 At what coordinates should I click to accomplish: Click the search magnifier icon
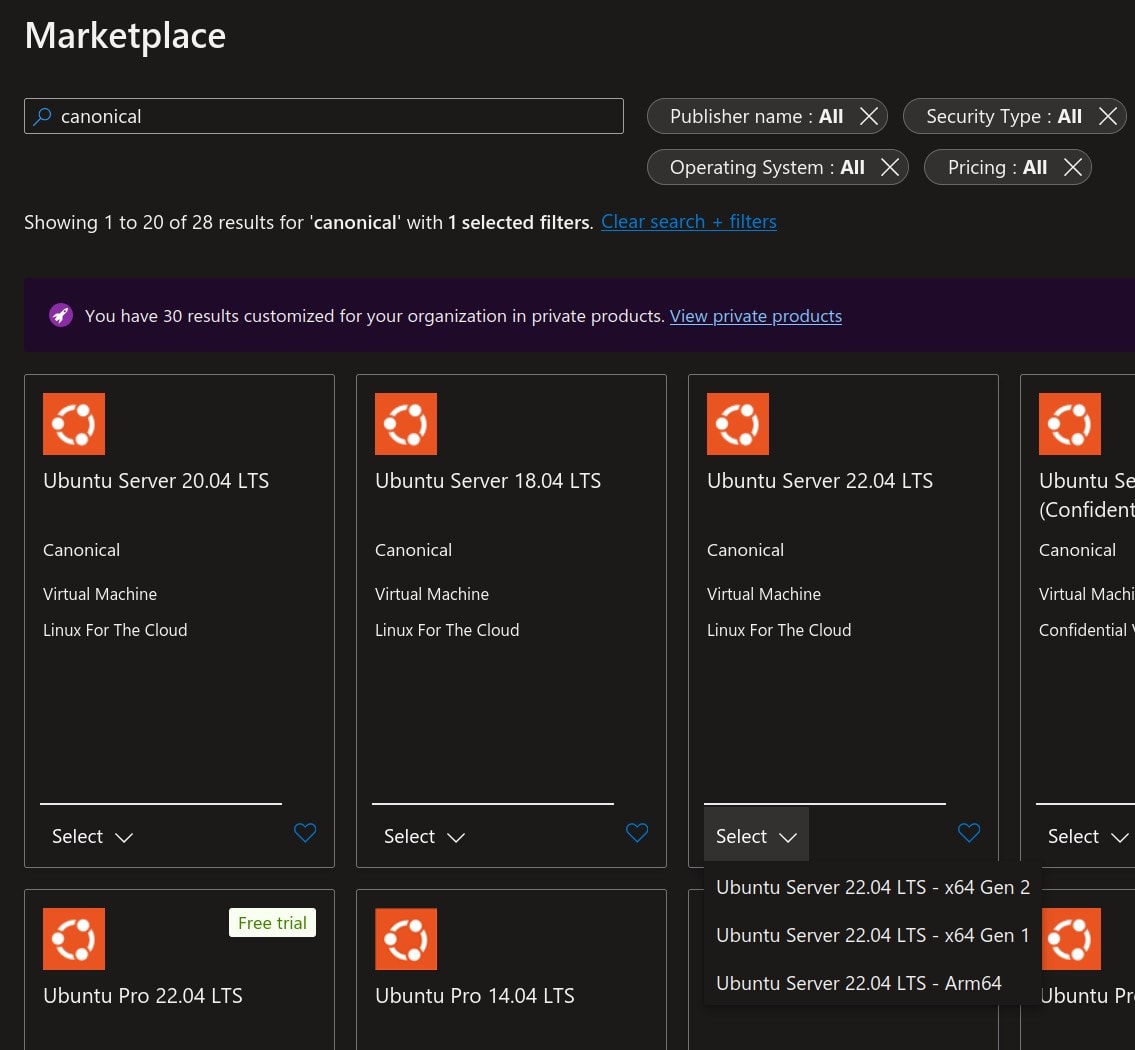pos(43,116)
